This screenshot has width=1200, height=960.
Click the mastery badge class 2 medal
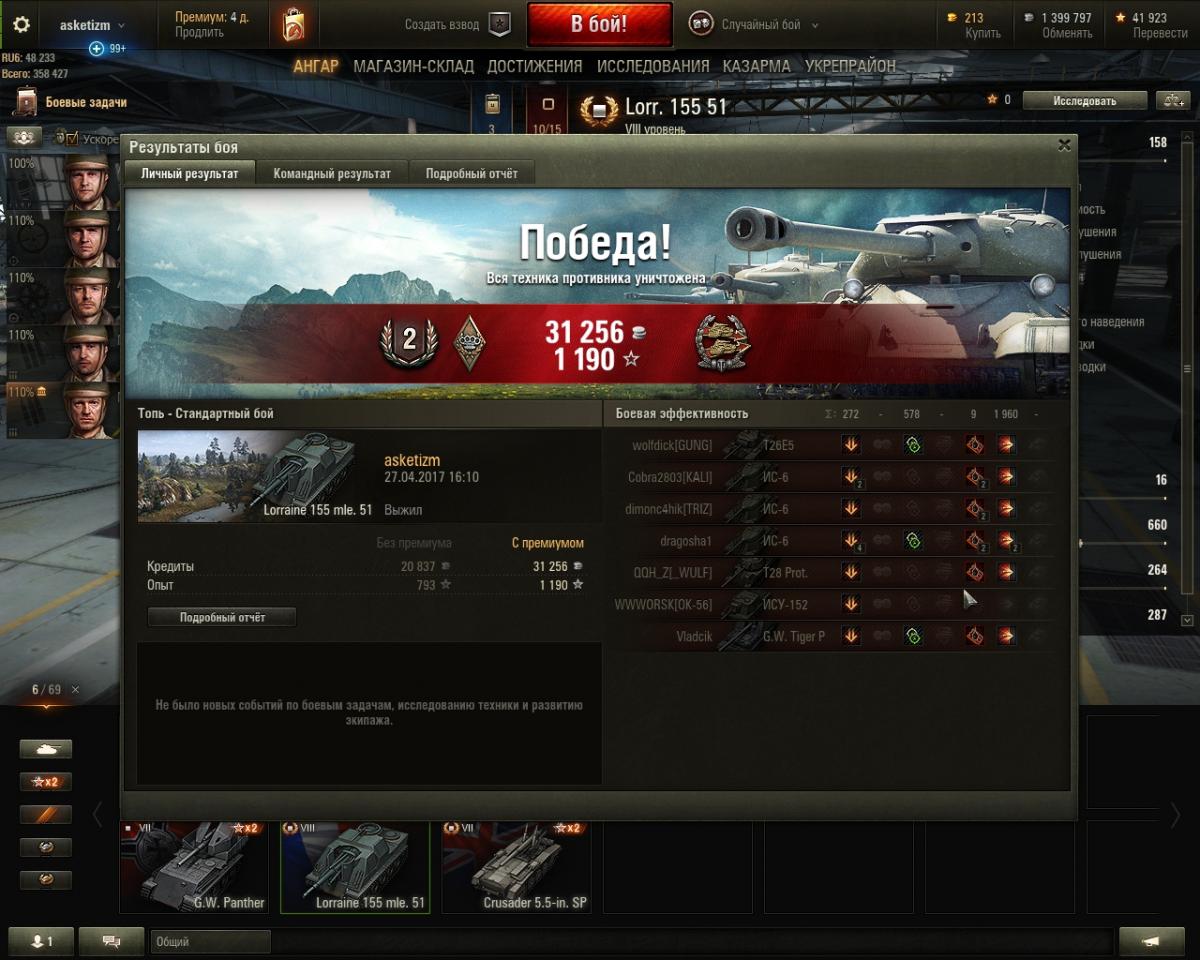click(x=409, y=342)
